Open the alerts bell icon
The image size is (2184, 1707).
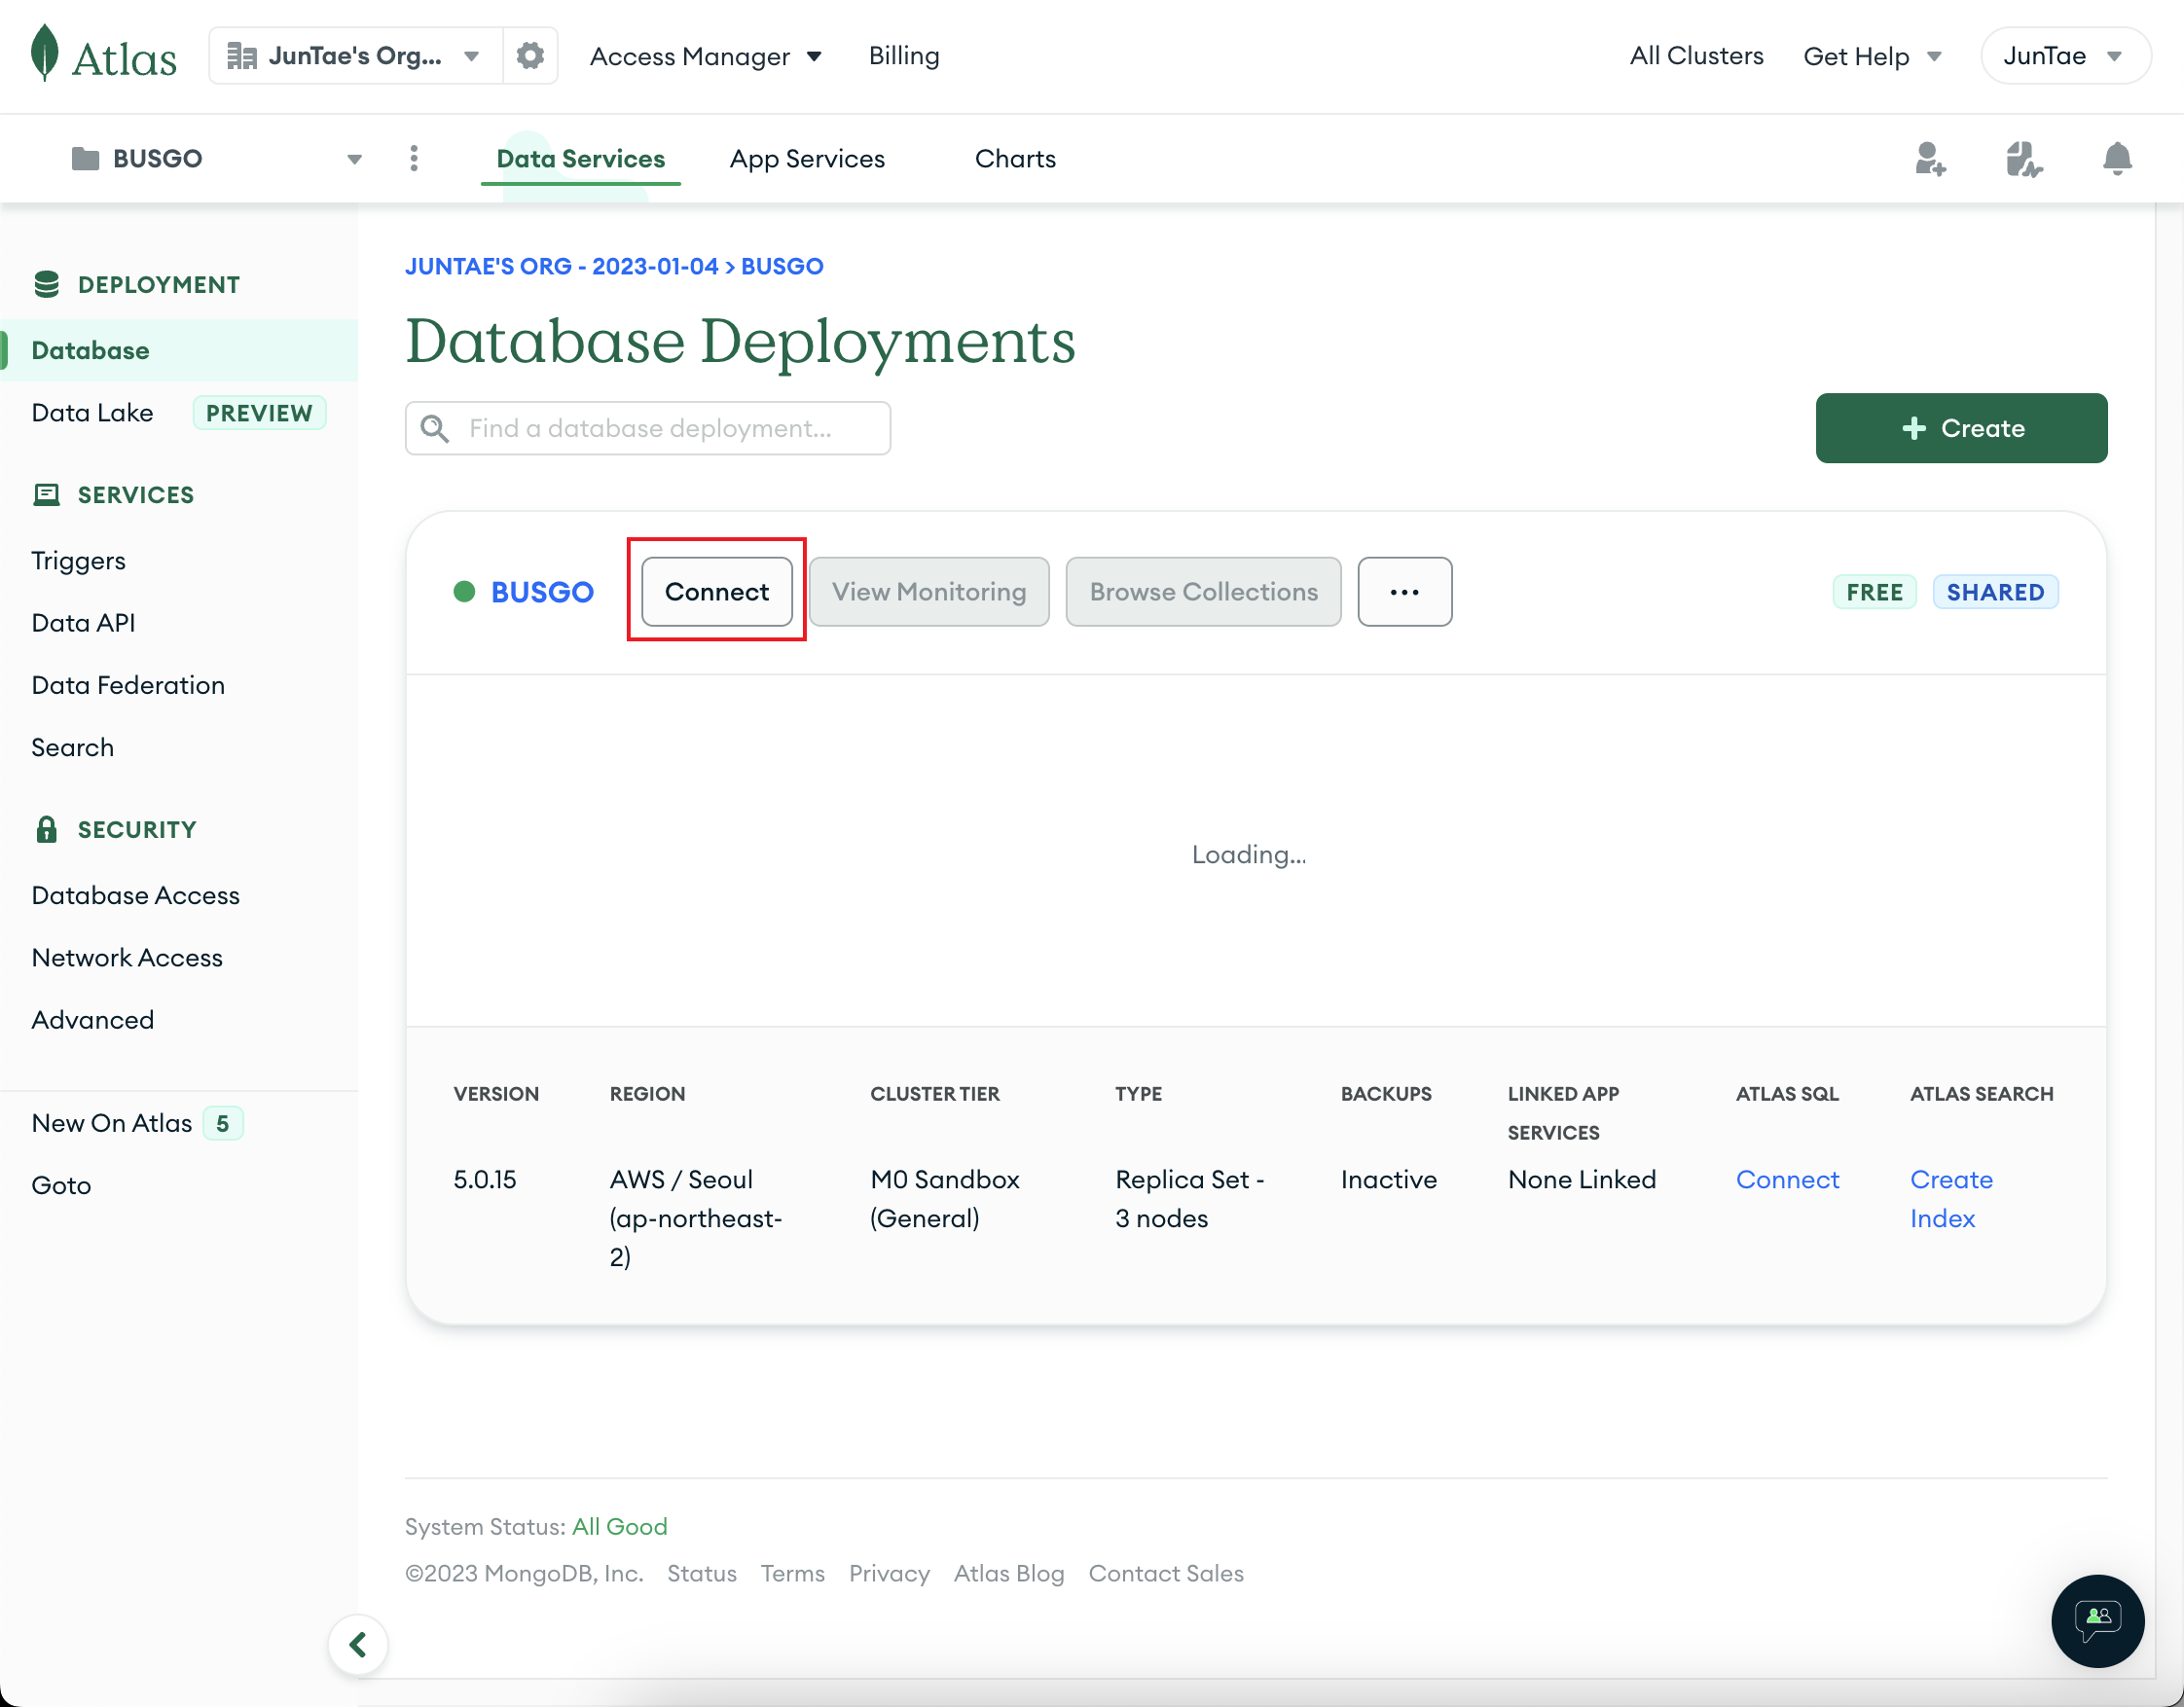[x=2116, y=158]
